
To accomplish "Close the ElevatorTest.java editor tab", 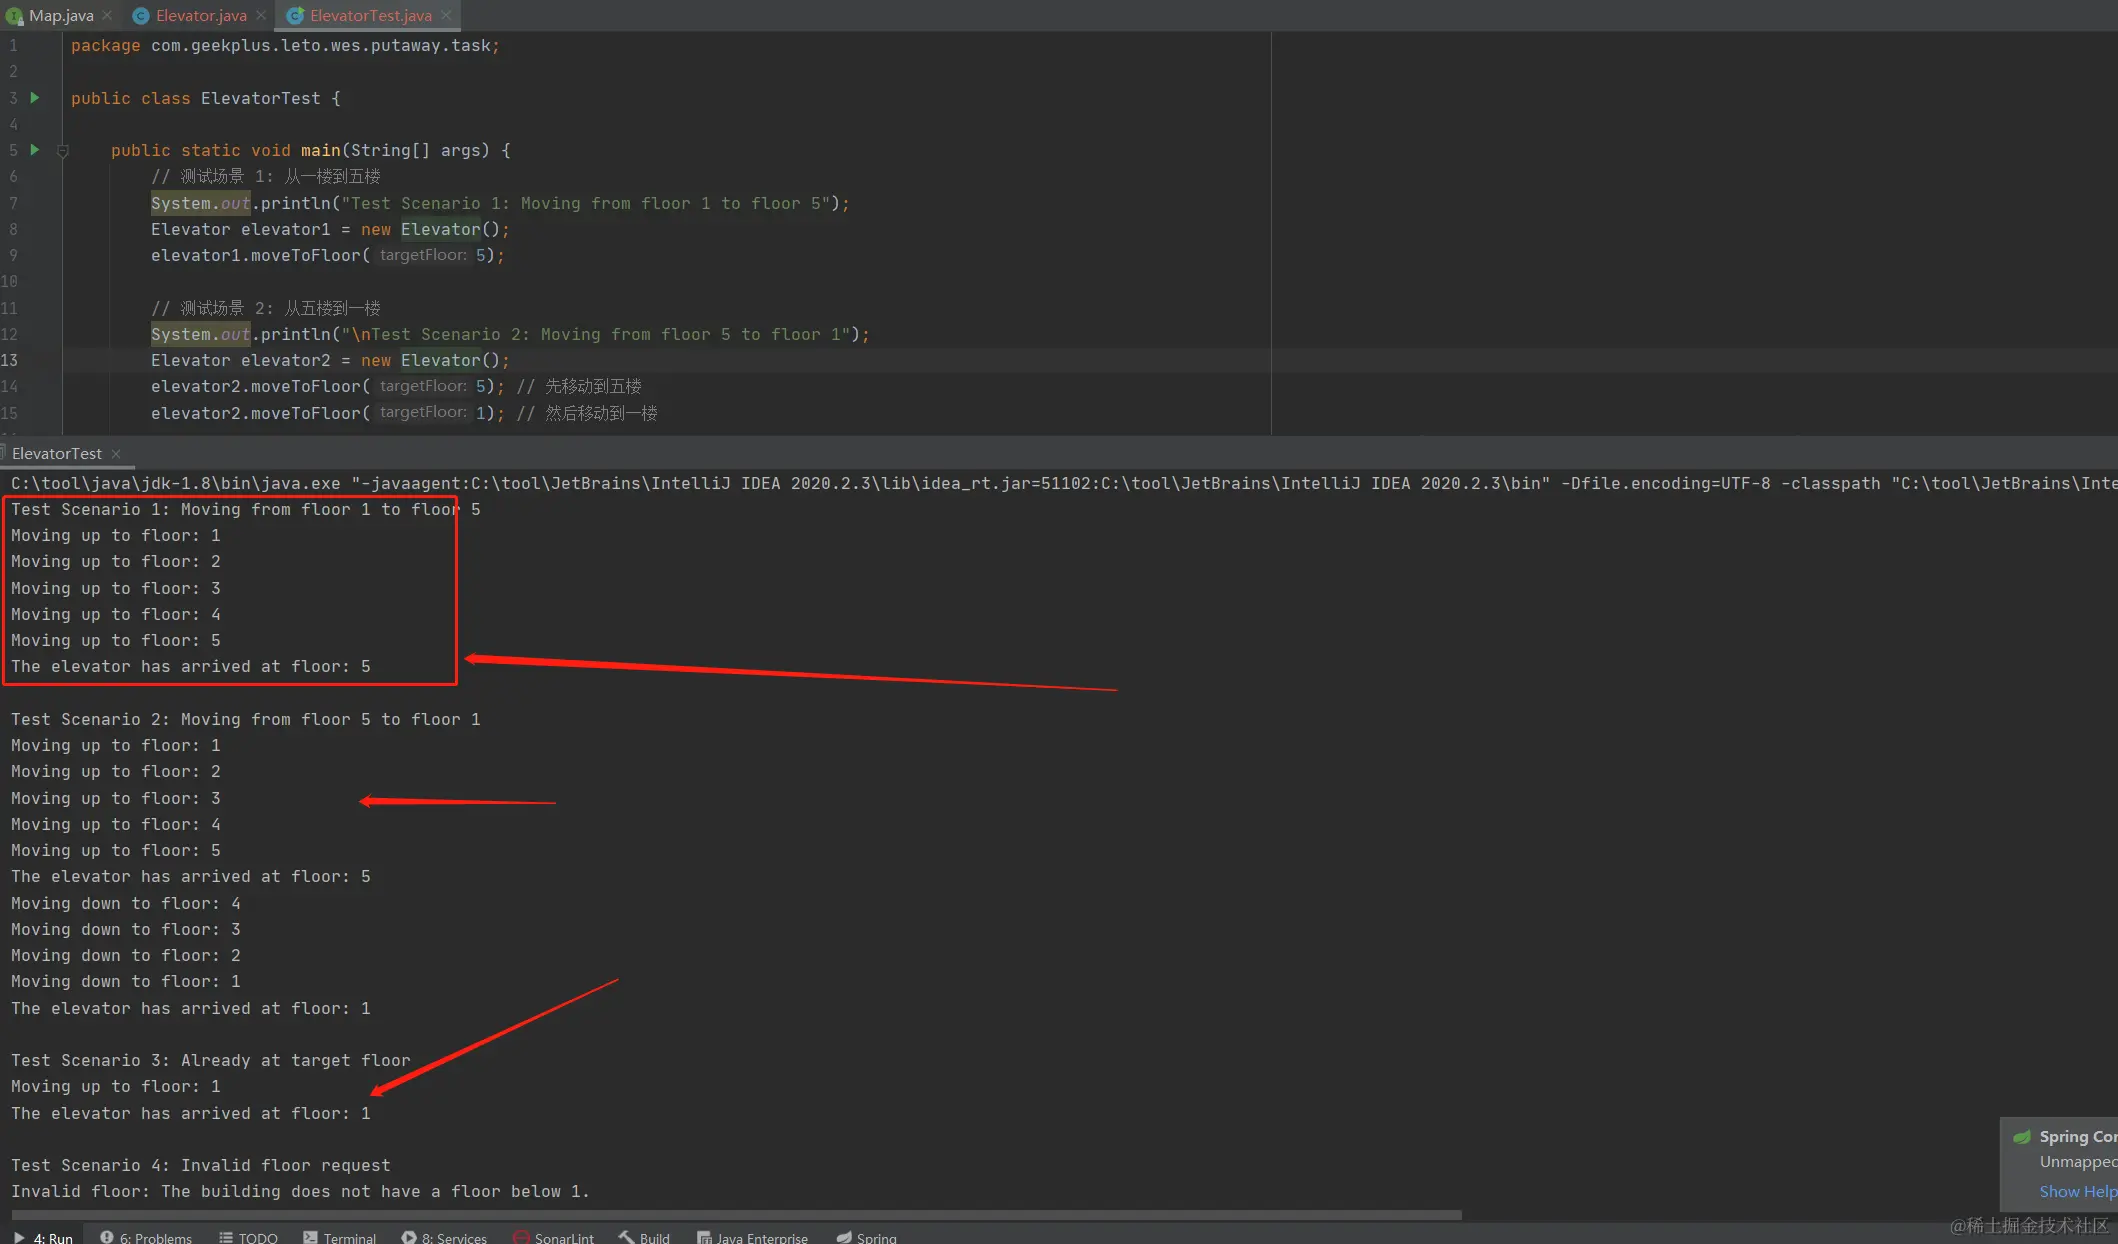I will tap(446, 15).
